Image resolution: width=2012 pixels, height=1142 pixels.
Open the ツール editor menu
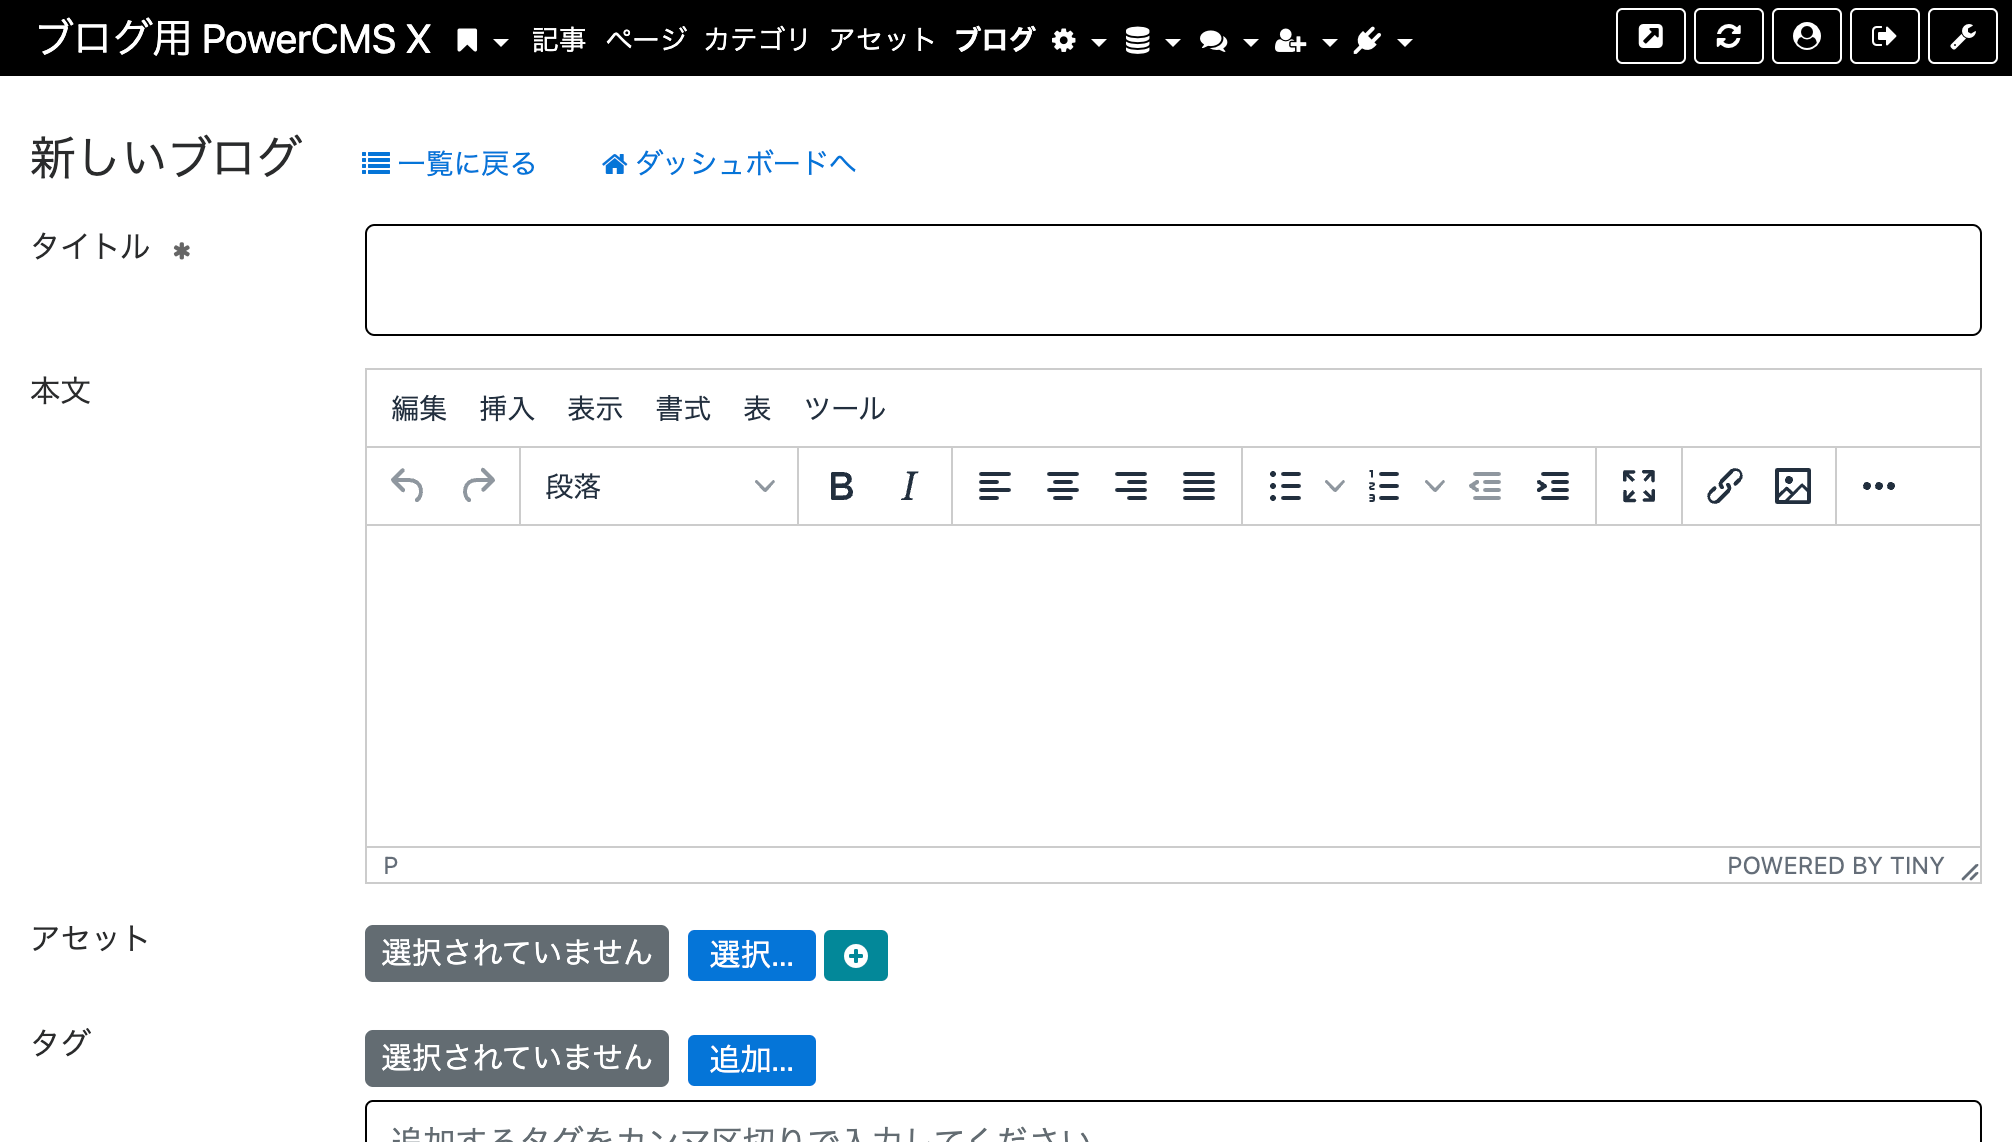tap(845, 409)
